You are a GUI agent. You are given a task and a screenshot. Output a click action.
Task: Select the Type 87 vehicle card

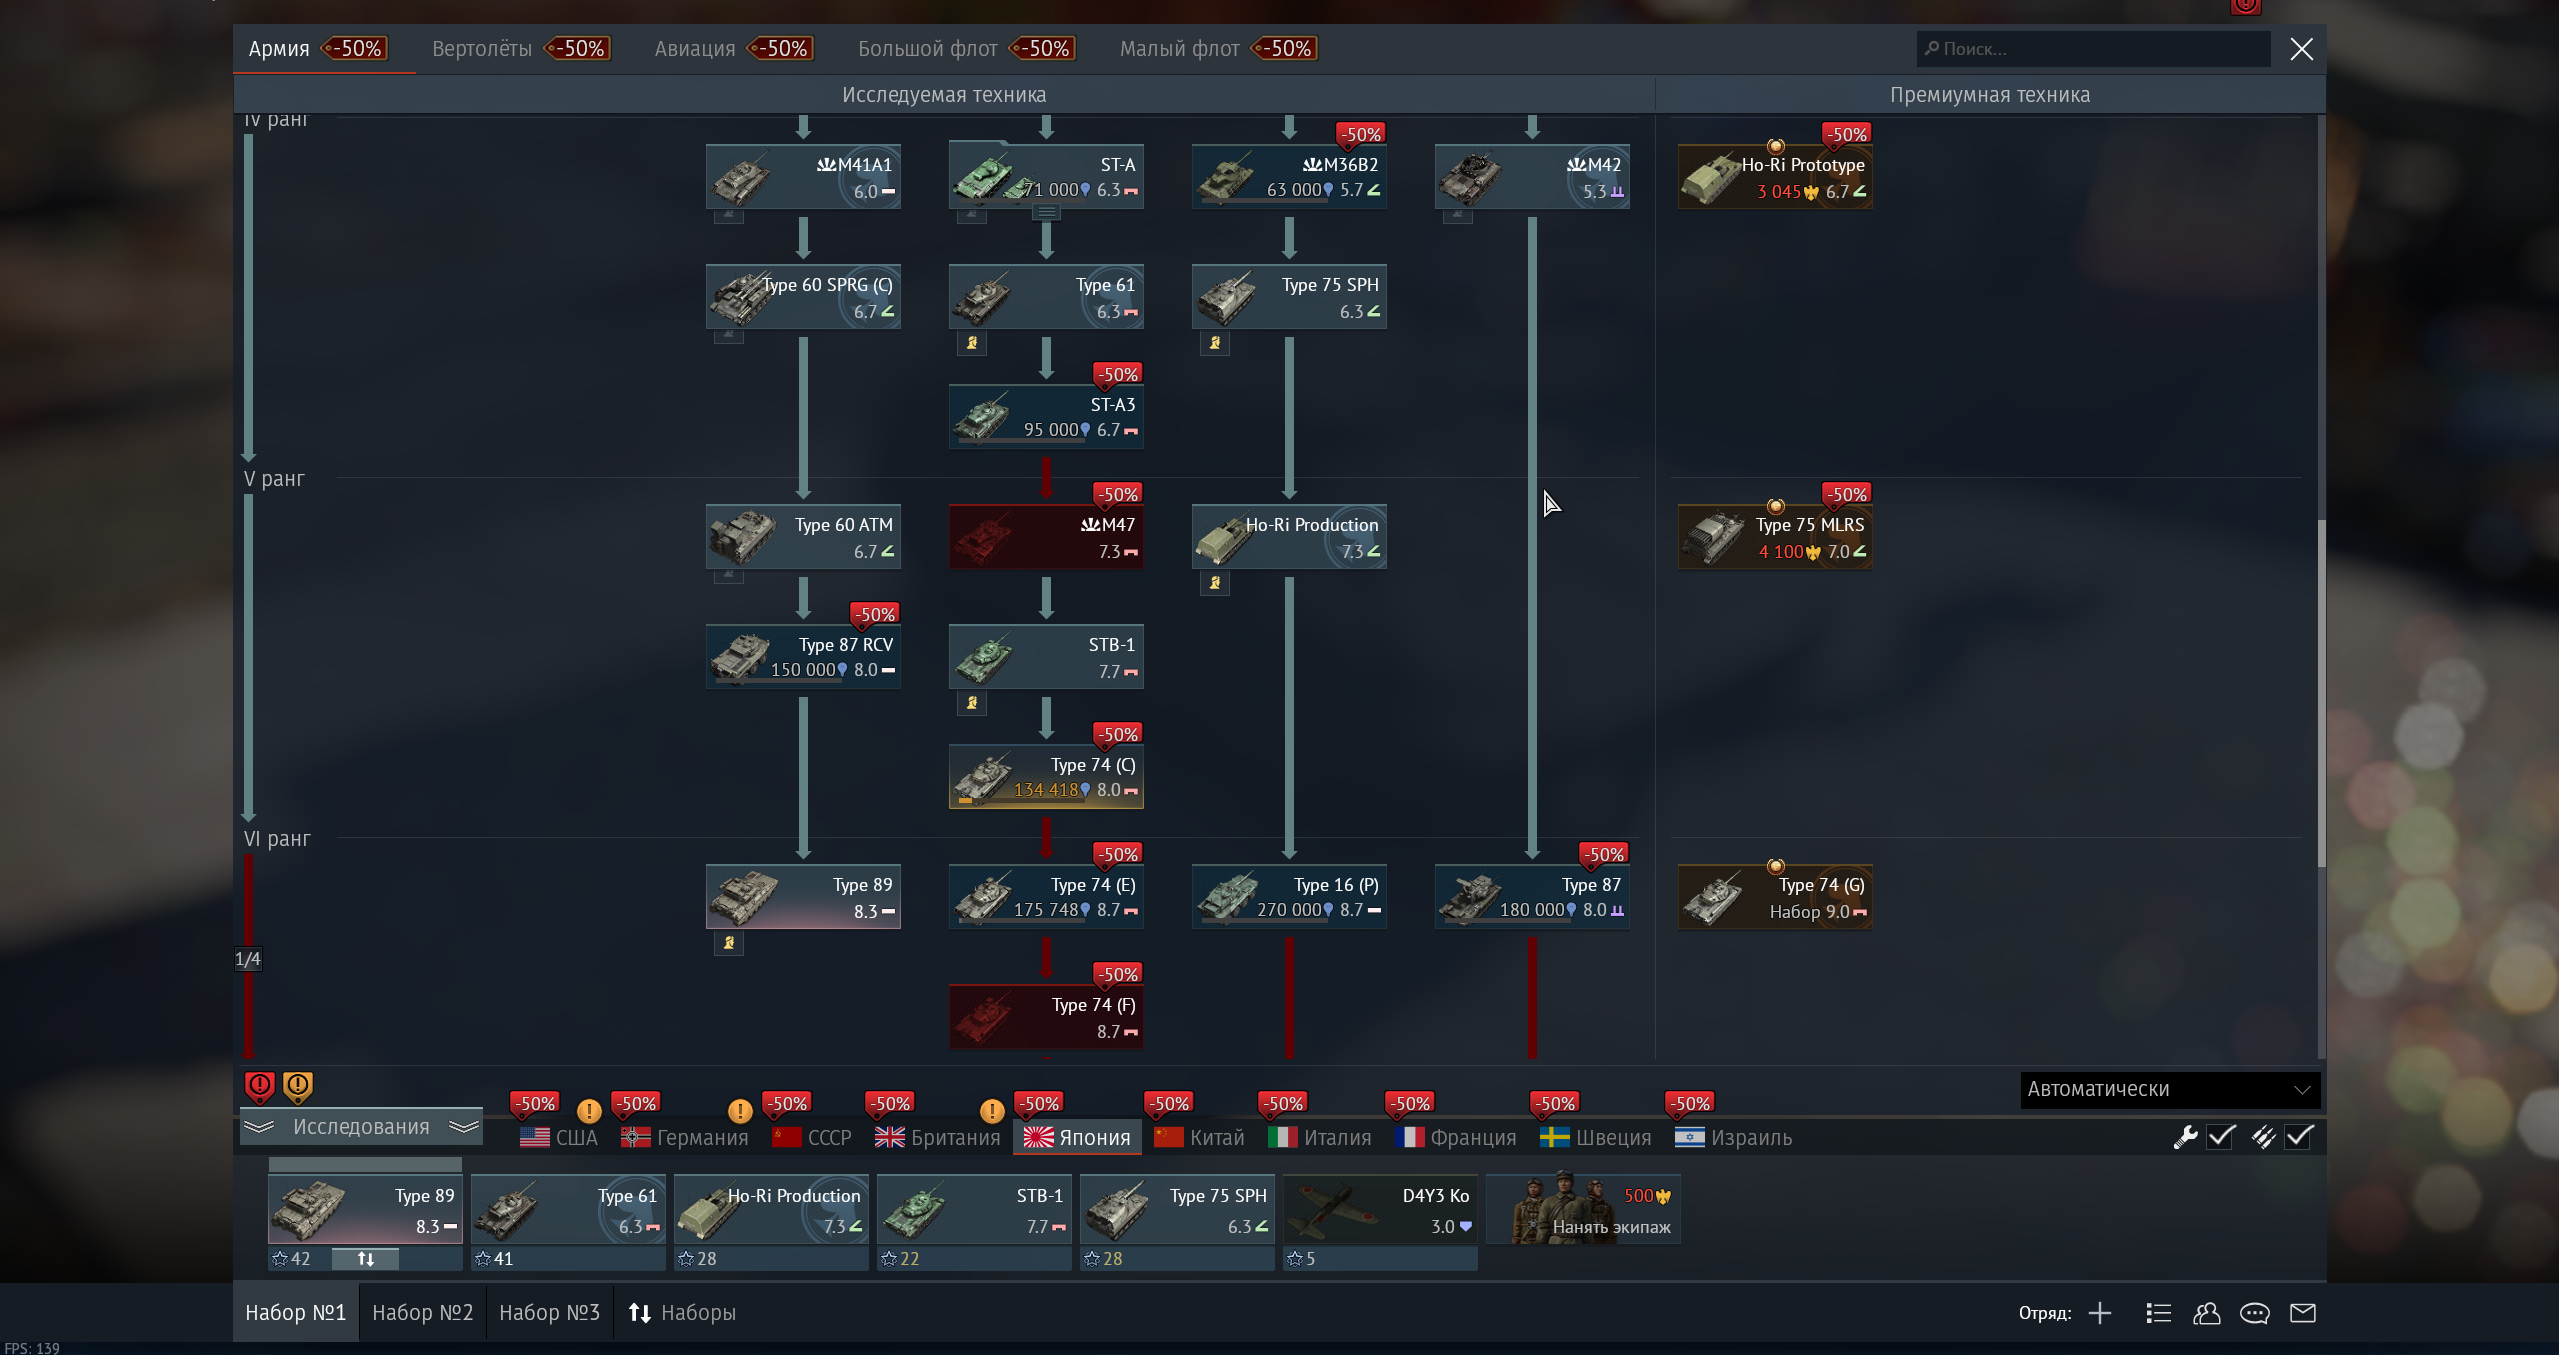[x=1532, y=897]
